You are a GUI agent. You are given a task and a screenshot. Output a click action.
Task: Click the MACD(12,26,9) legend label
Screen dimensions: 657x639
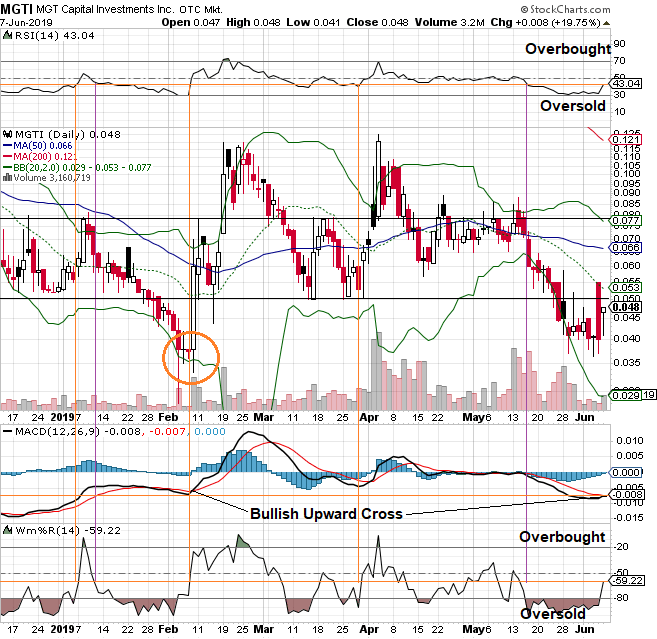57,431
